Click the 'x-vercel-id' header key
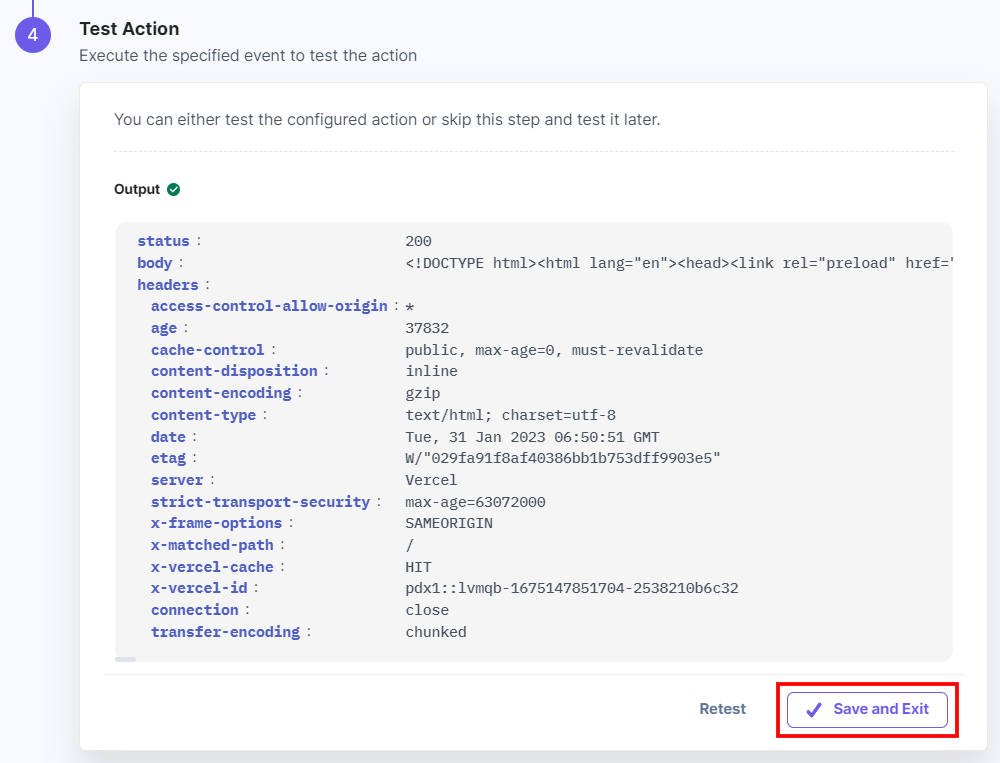Screen dimensions: 1000x763 point(199,588)
